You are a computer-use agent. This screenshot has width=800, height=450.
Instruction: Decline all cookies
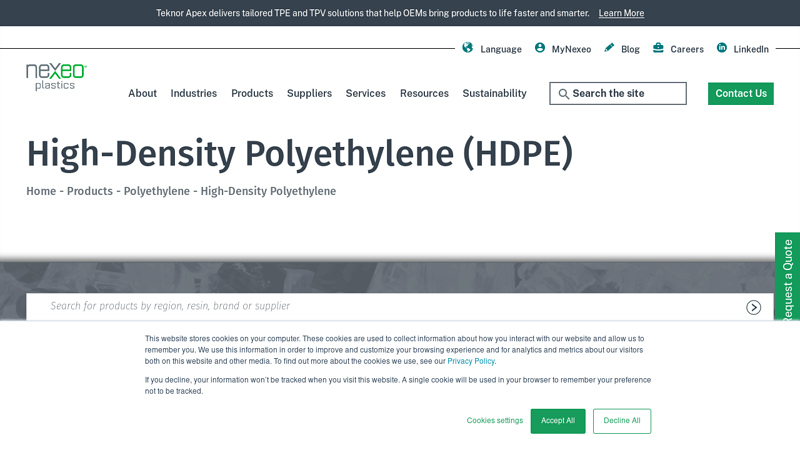click(621, 421)
